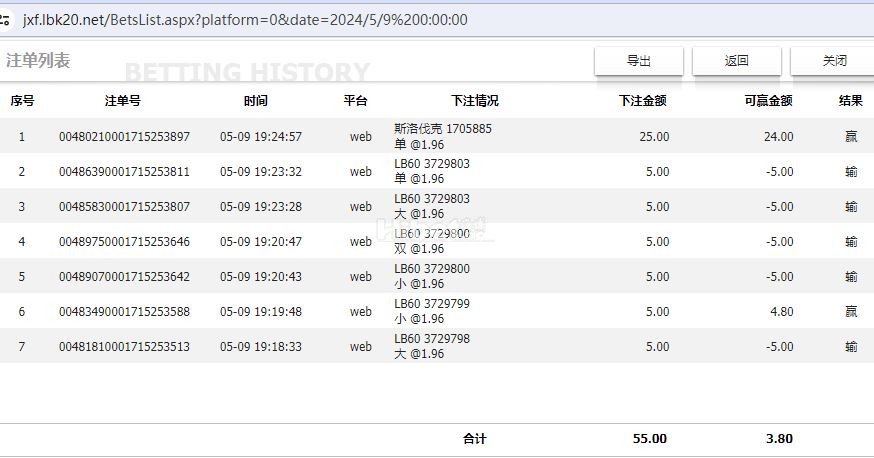Image resolution: width=874 pixels, height=458 pixels.
Task: Click the 平台 column header
Action: tap(355, 101)
